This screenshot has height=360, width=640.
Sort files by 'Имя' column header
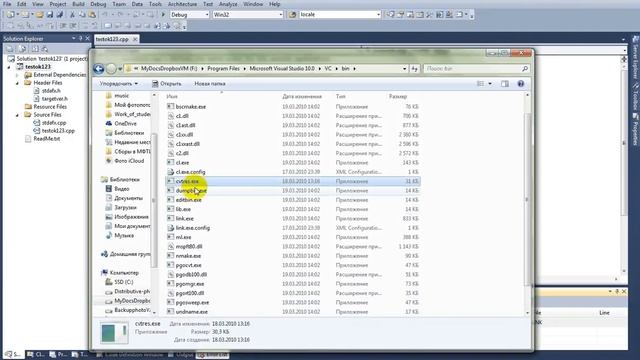pyautogui.click(x=172, y=97)
